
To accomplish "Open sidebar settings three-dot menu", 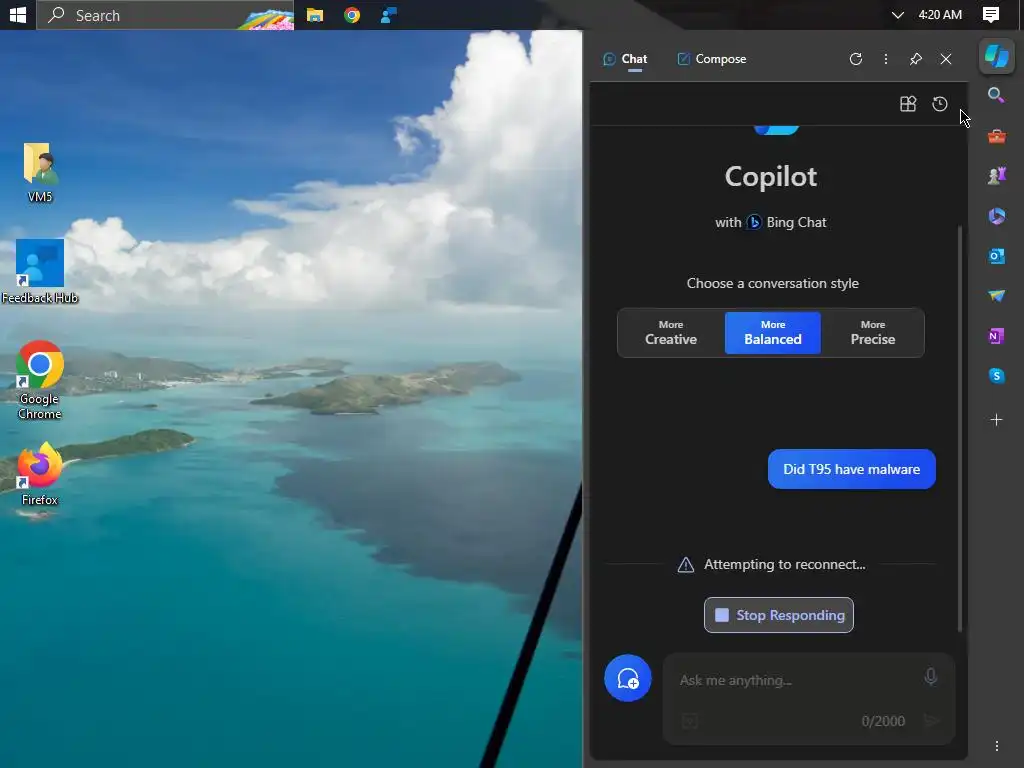I will pyautogui.click(x=997, y=746).
